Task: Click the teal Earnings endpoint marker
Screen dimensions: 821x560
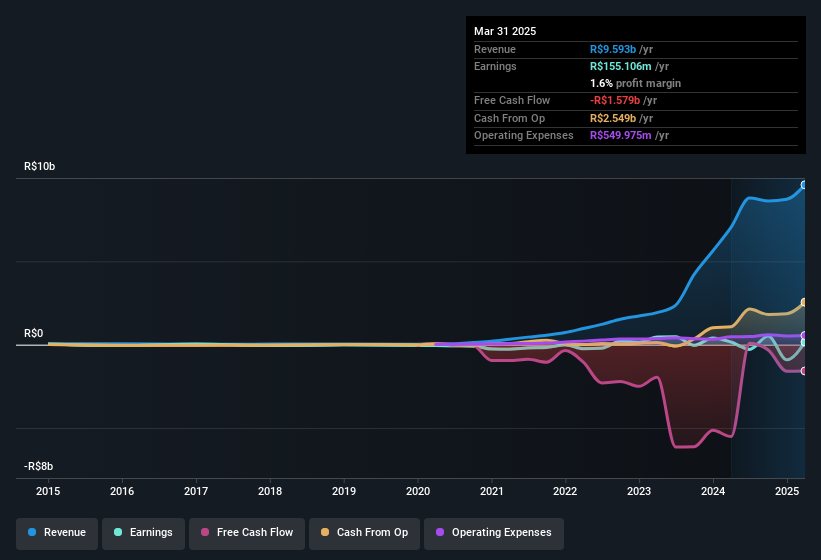Action: click(804, 342)
